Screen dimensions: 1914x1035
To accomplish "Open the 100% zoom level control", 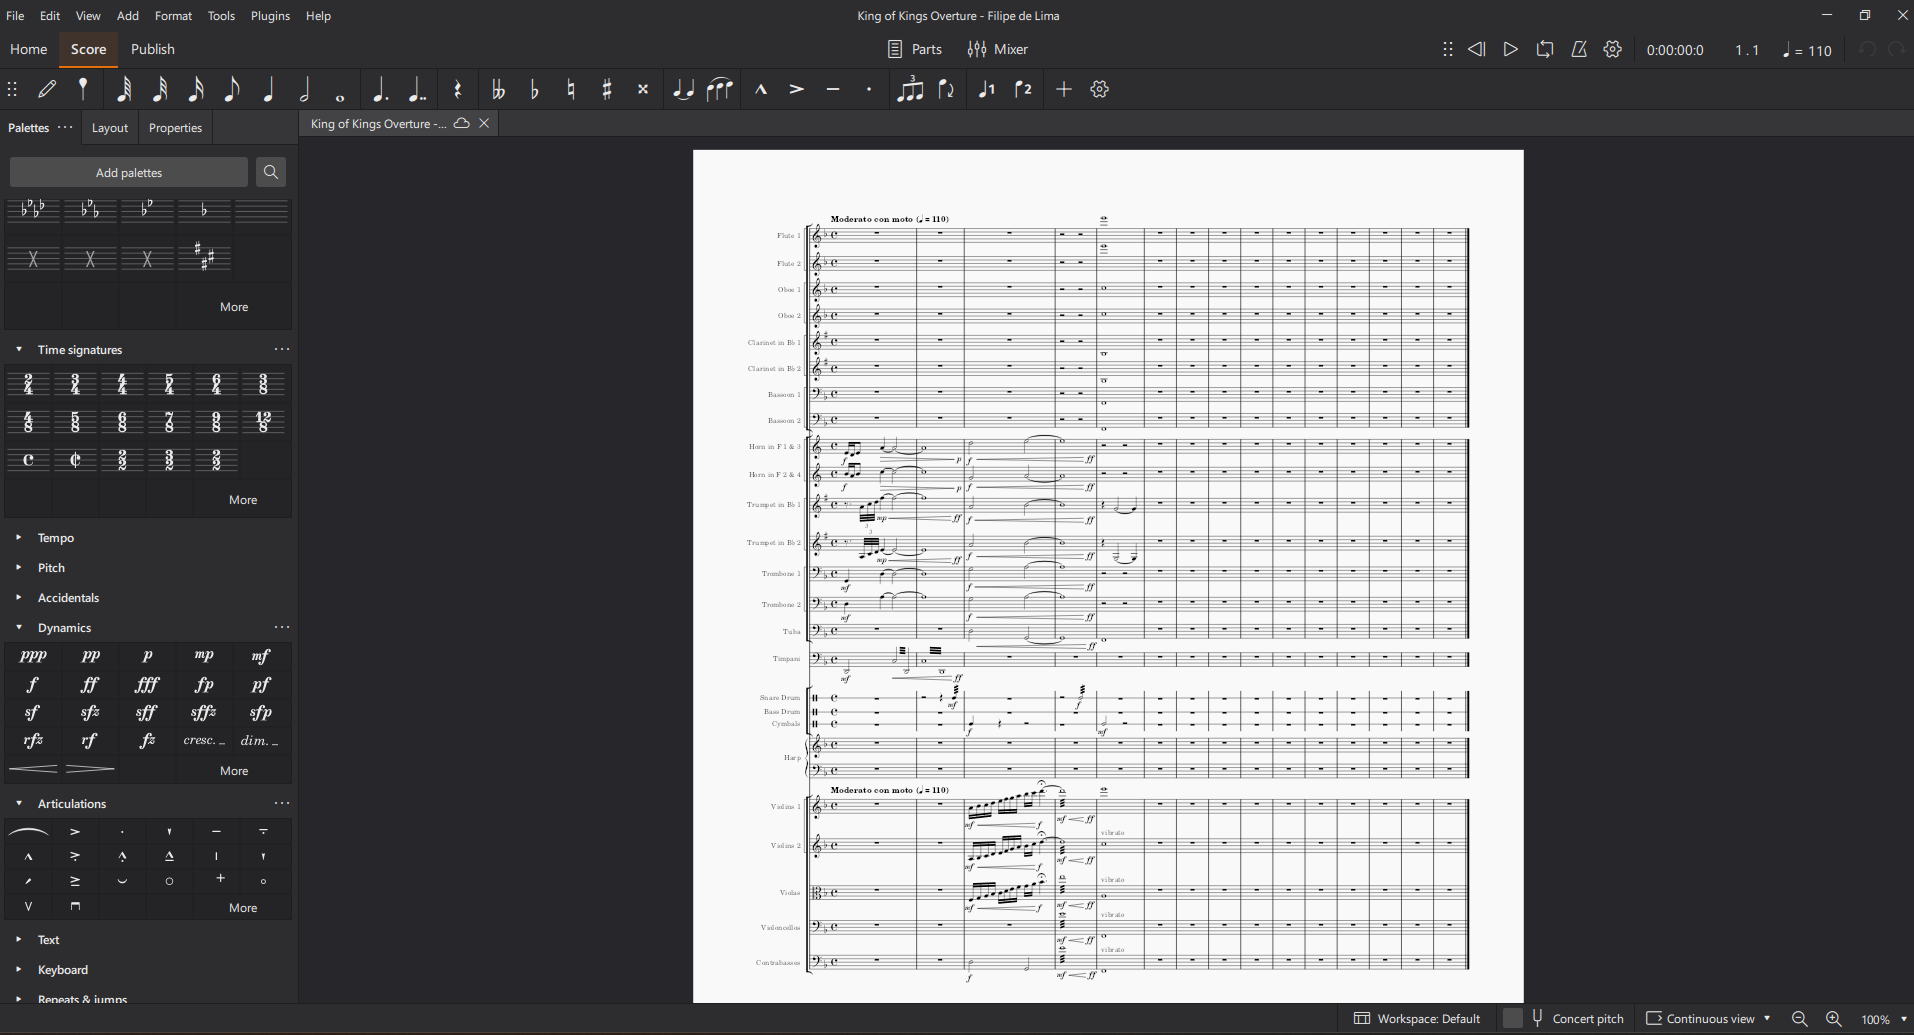I will 1875,1018.
